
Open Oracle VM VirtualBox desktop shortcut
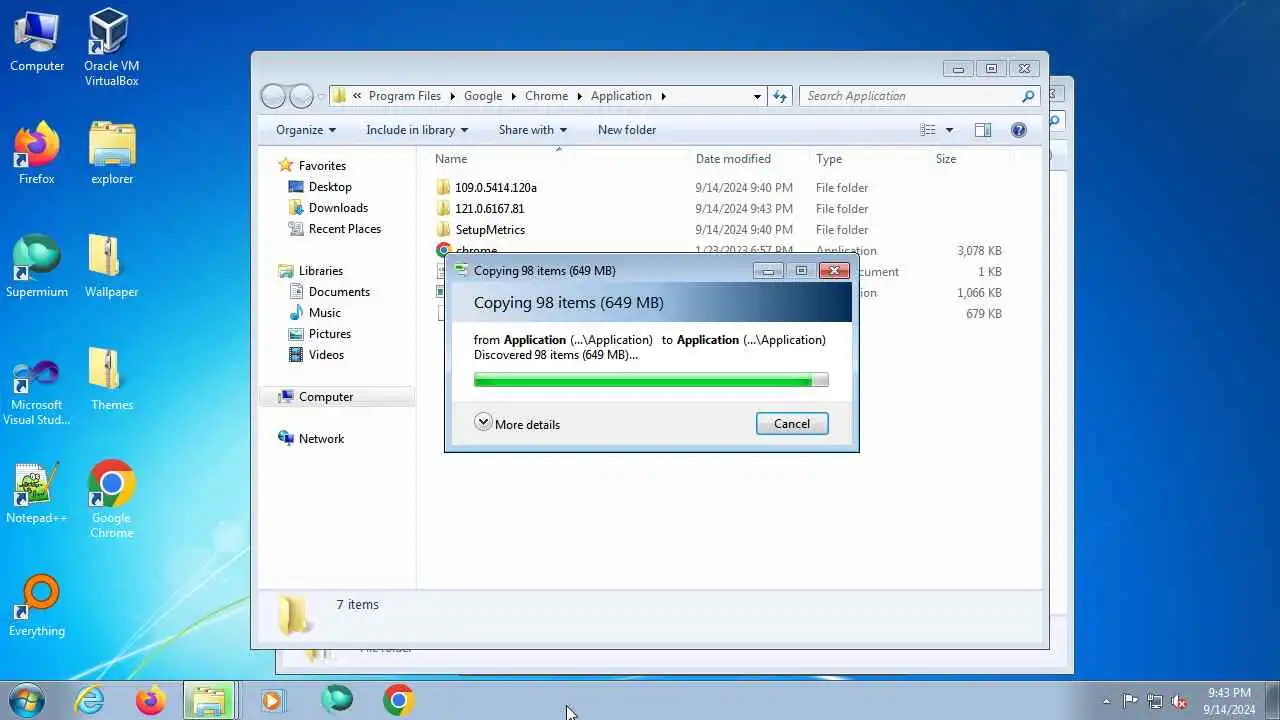point(111,47)
